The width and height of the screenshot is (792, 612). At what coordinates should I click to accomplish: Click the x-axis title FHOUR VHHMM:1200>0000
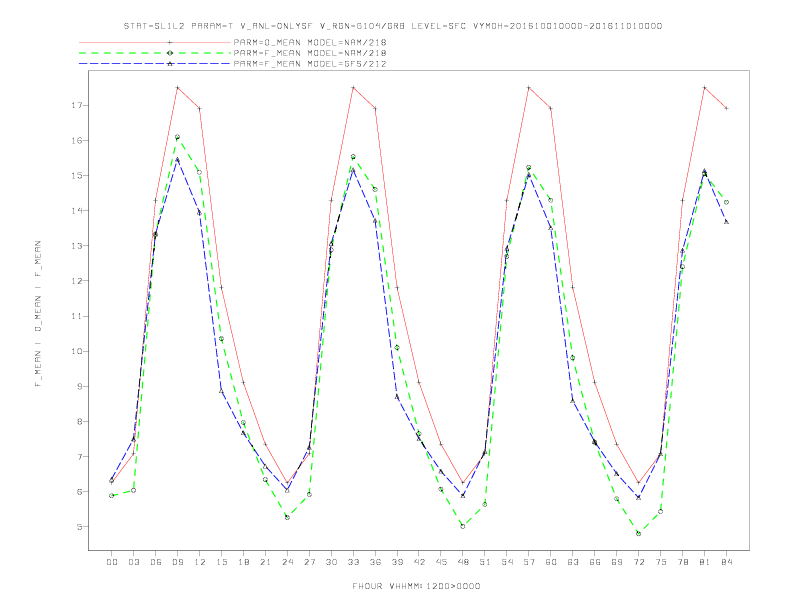tap(416, 586)
